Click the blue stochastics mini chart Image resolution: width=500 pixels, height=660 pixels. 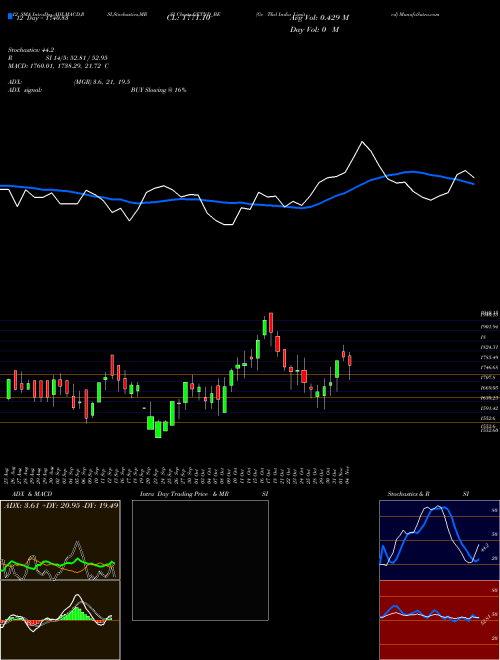[x=439, y=540]
